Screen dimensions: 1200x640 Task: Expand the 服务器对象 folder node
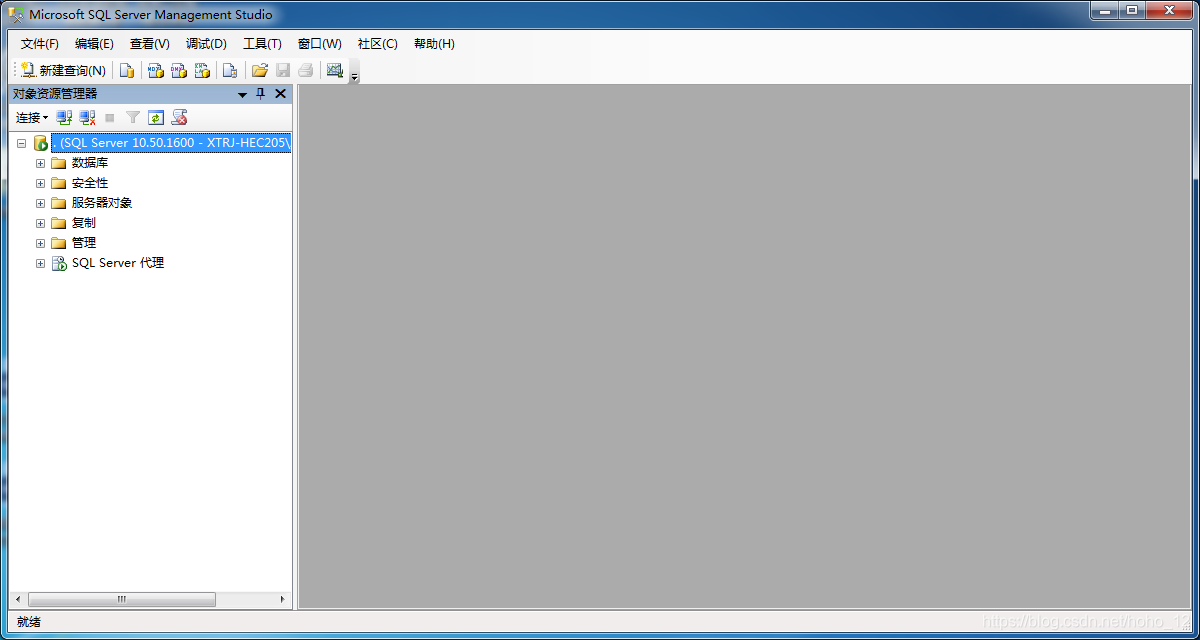tap(41, 203)
